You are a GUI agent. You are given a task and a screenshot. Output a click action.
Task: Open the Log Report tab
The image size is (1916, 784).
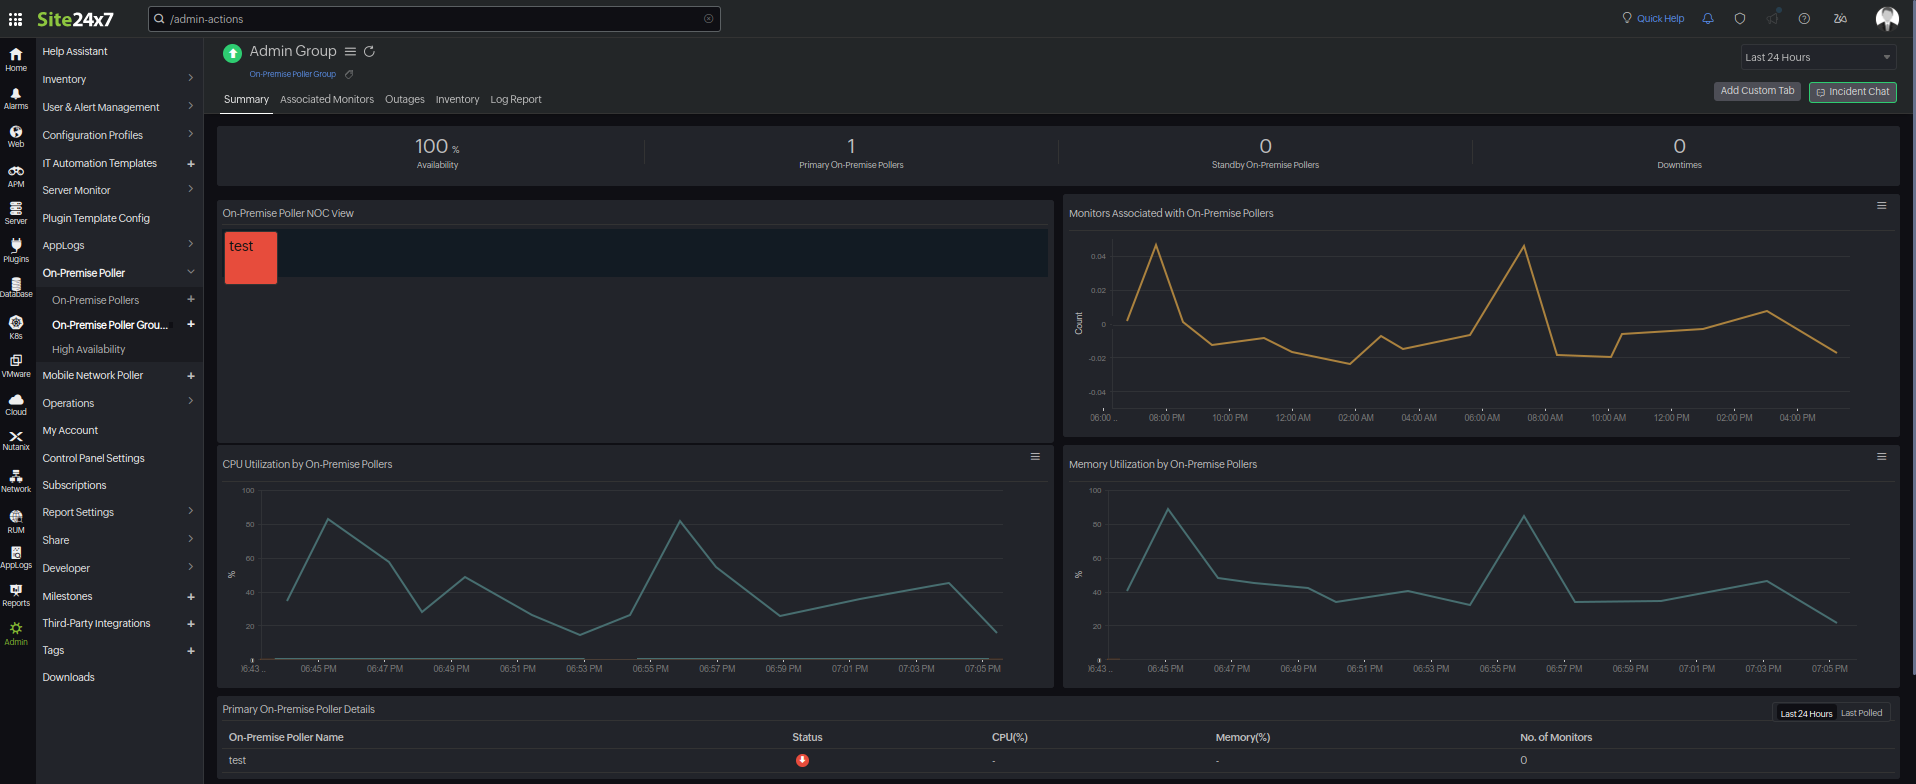tap(515, 100)
